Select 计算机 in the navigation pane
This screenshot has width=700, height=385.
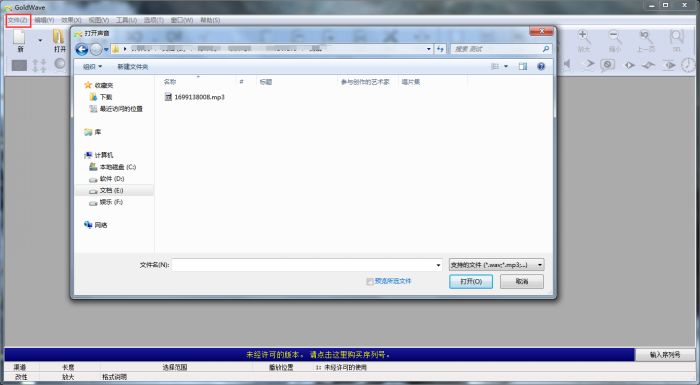[x=99, y=155]
